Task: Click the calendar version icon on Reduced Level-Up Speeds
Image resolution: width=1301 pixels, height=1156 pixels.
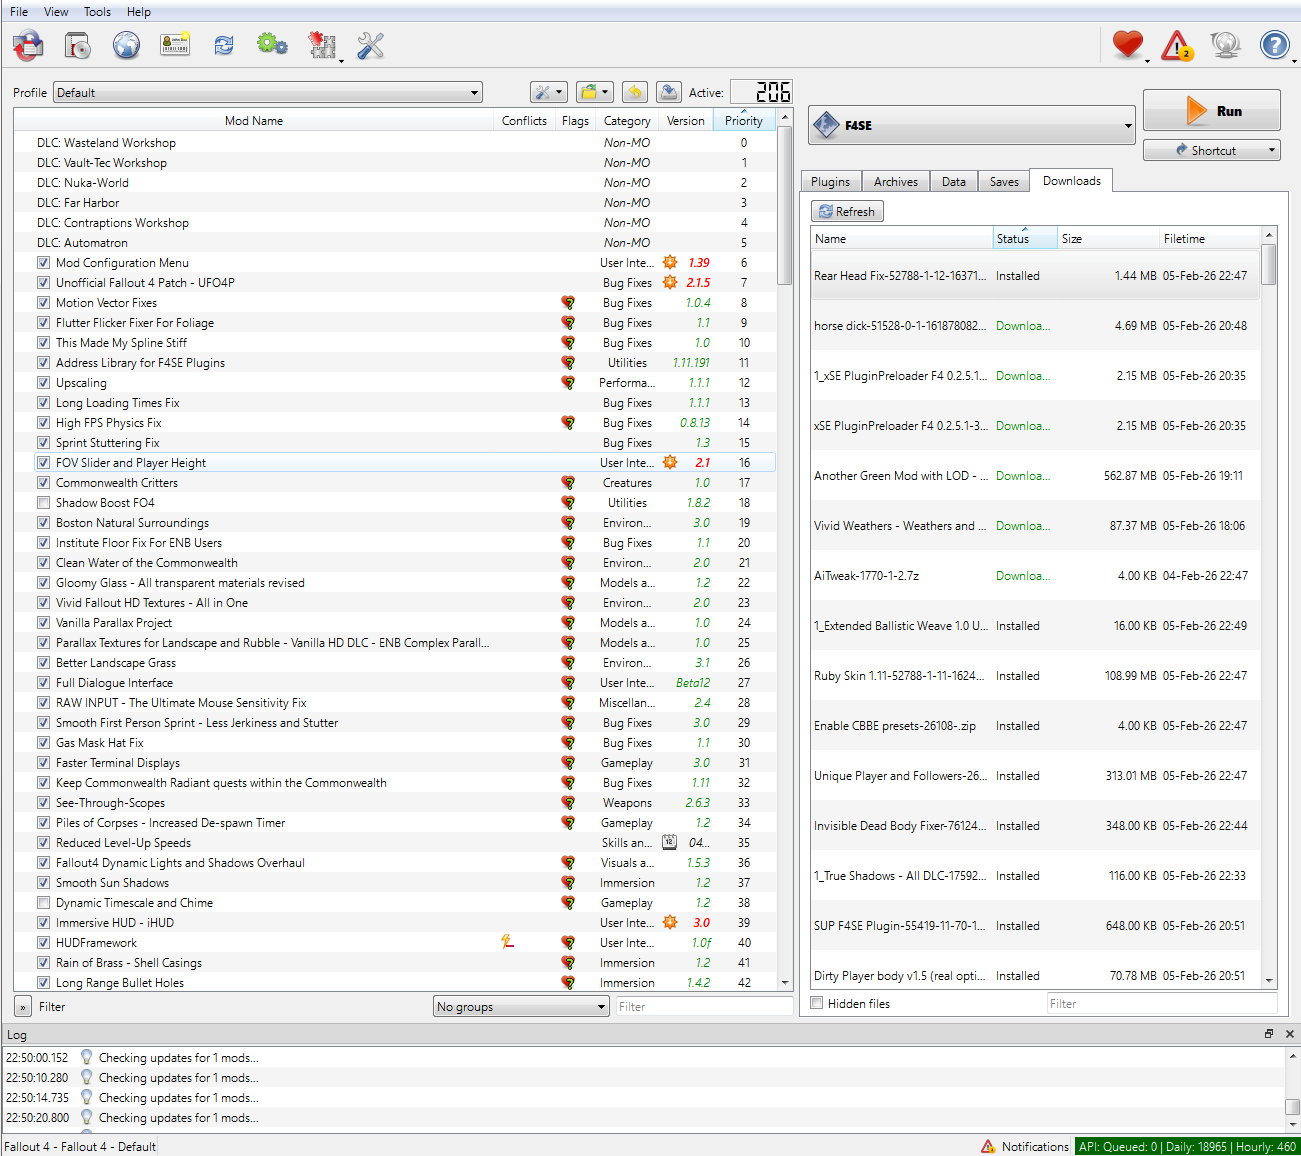Action: [670, 842]
